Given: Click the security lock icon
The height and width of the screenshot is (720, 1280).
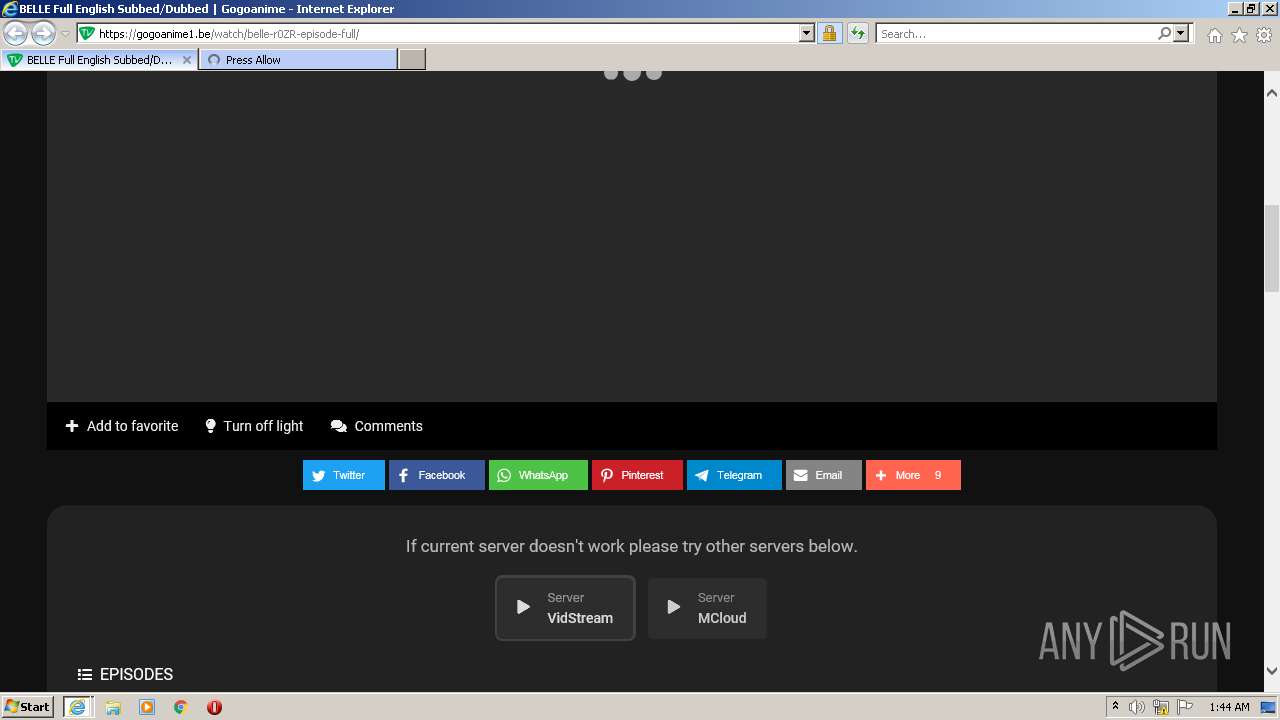Looking at the screenshot, I should pyautogui.click(x=829, y=34).
